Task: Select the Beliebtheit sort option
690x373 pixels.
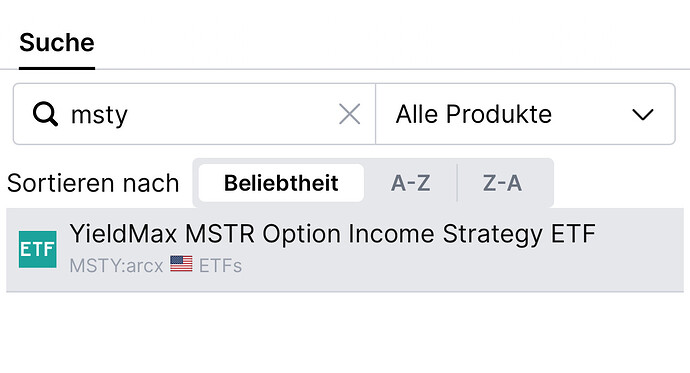Action: (x=281, y=183)
